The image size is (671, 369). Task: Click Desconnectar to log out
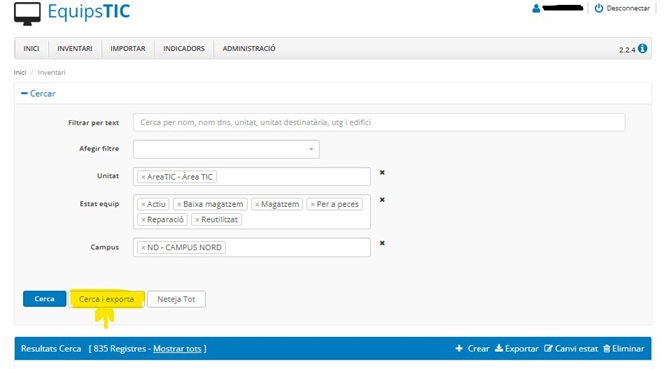(x=628, y=8)
